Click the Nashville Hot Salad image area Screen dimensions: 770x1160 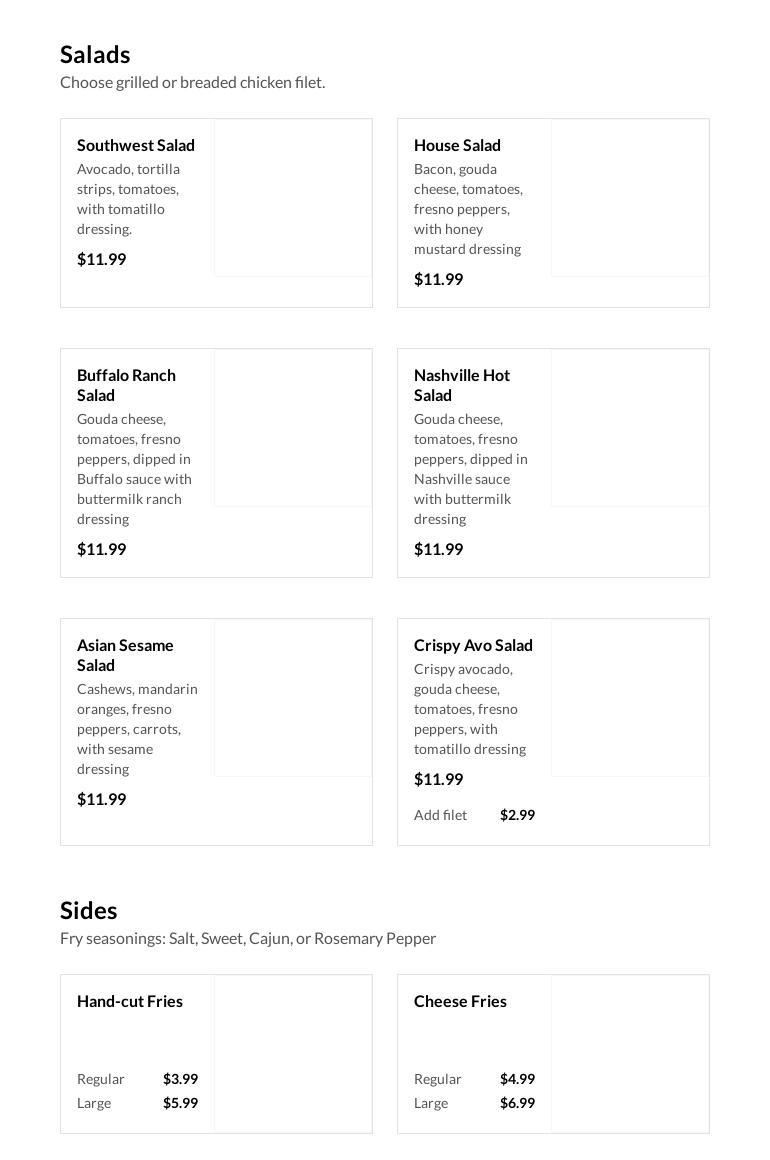coord(630,427)
